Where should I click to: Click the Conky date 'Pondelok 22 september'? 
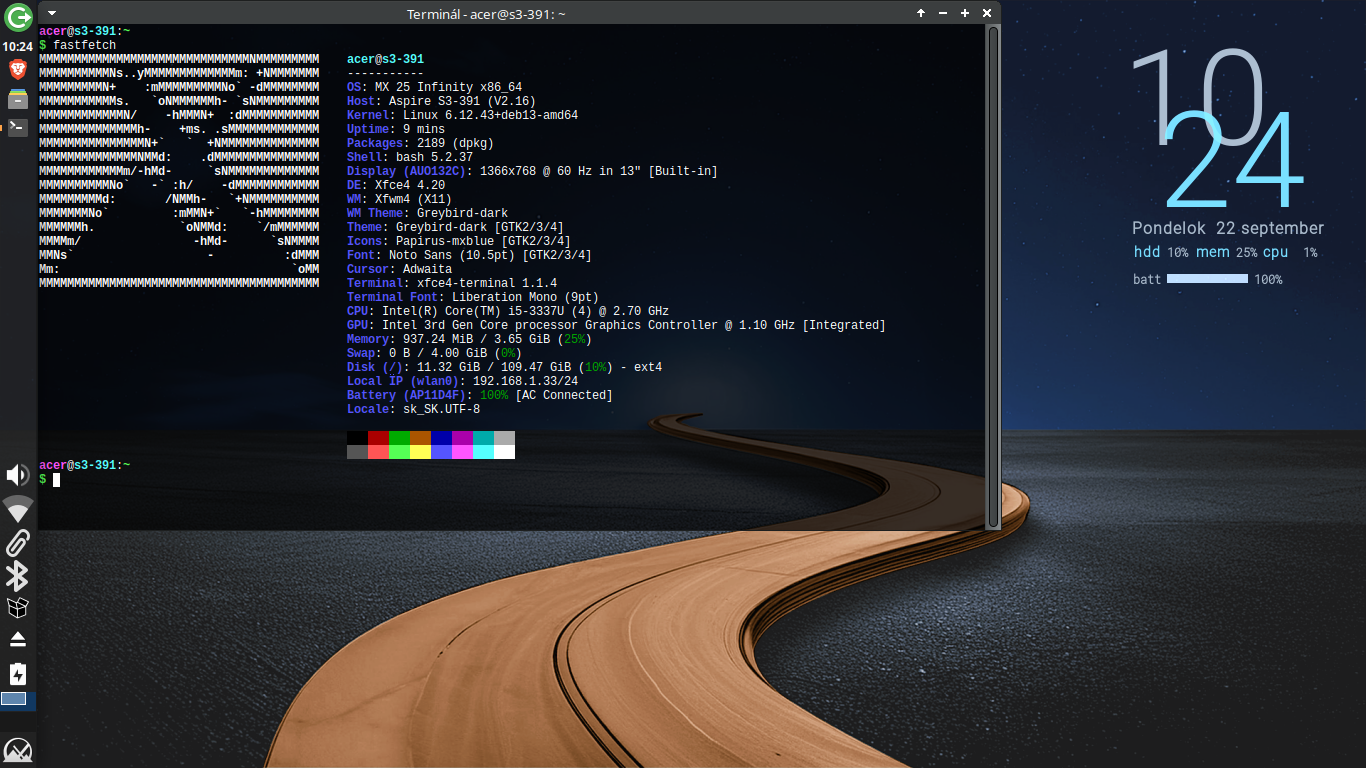(1228, 228)
